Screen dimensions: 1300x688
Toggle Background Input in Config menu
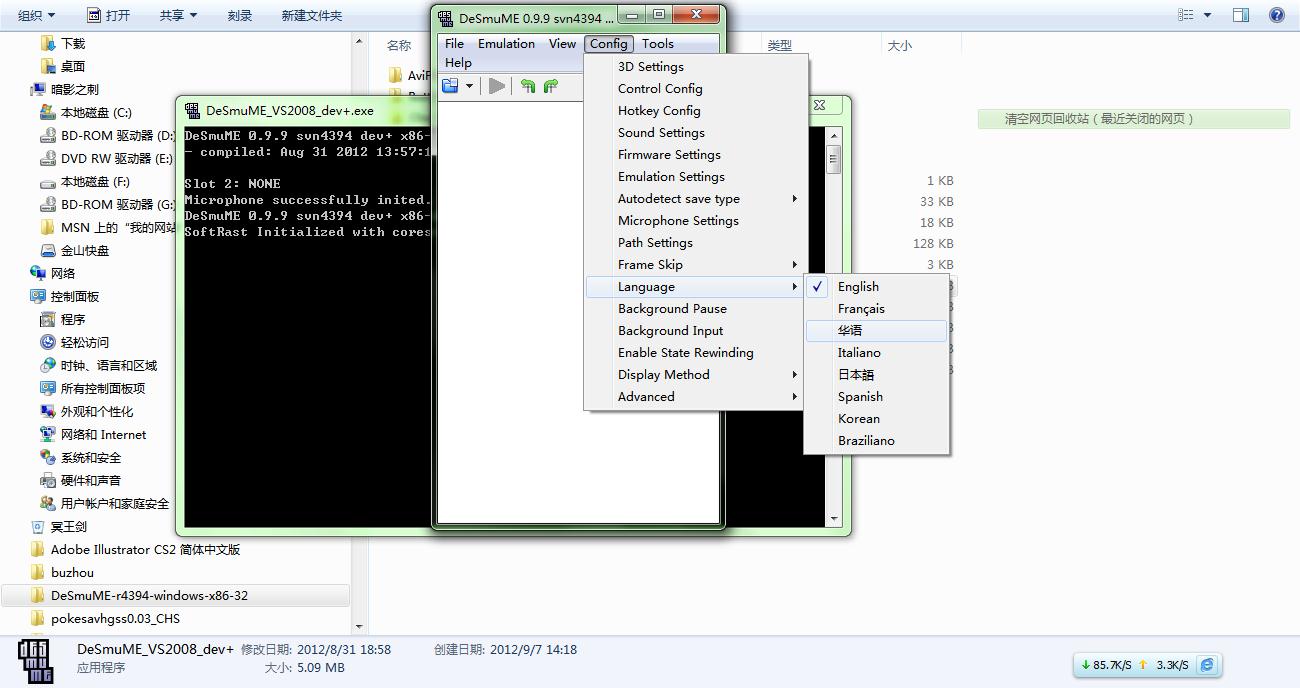(x=696, y=331)
